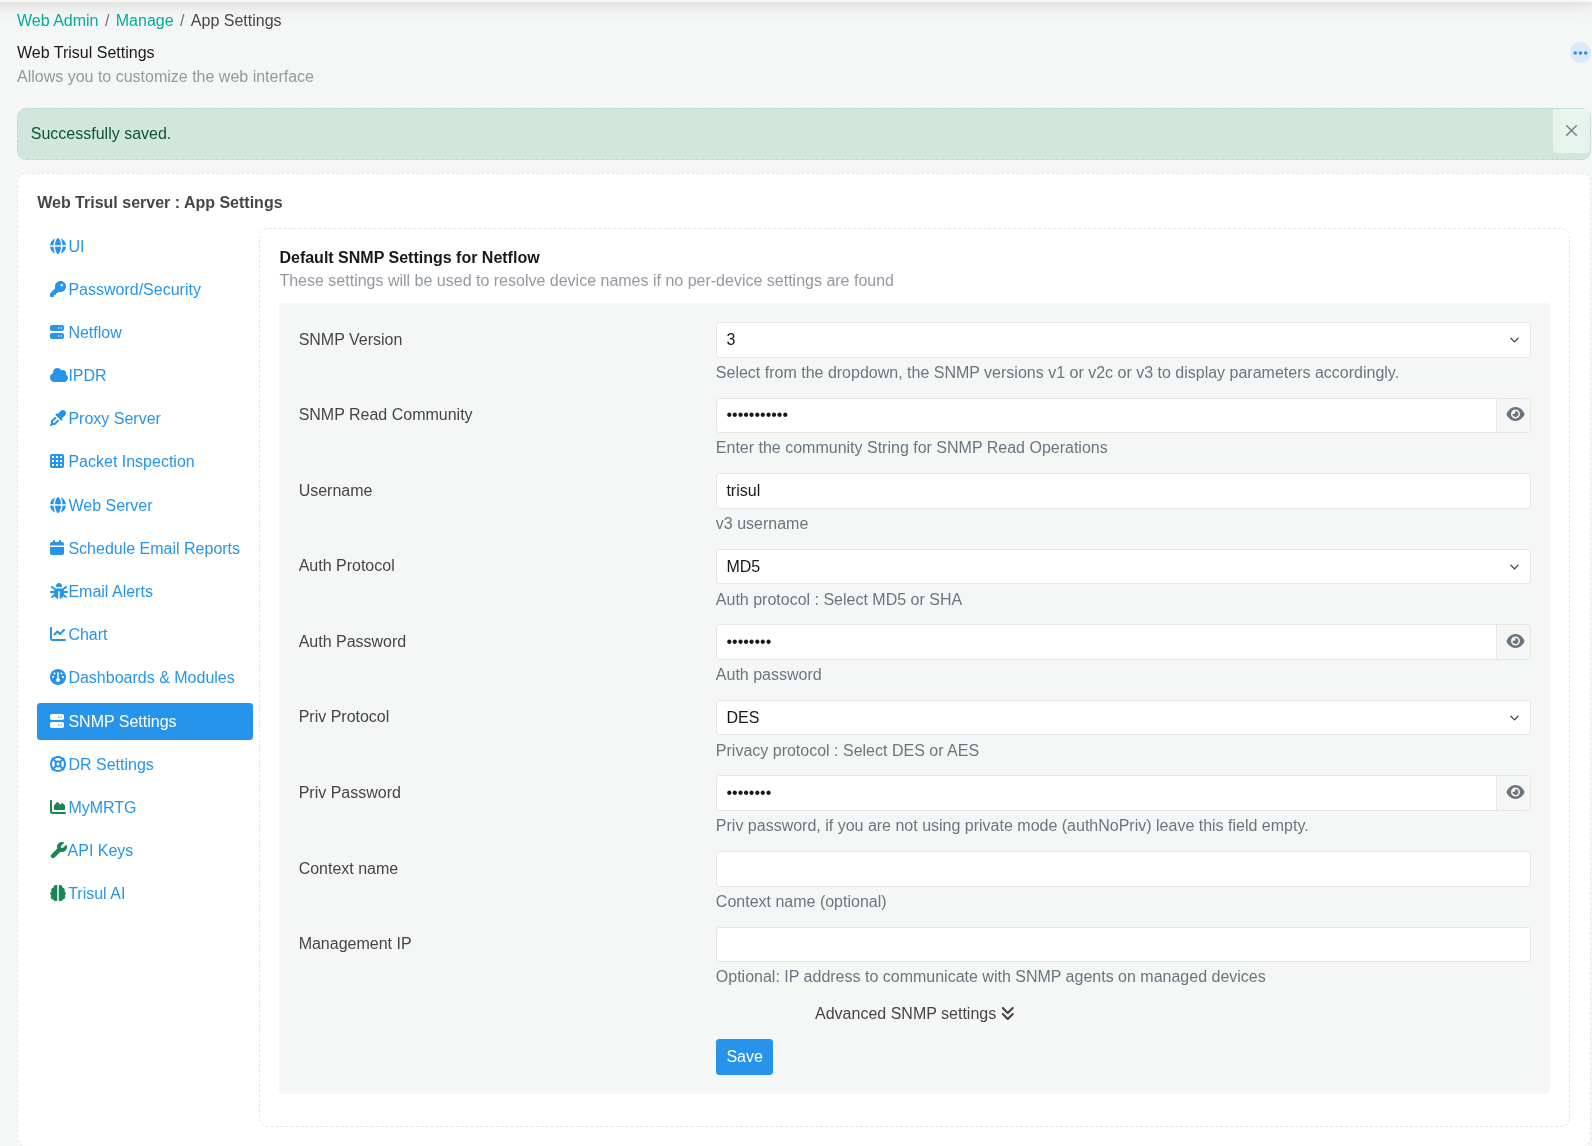Viewport: 1592px width, 1146px height.
Task: Show the Auth Password characters
Action: point(1514,641)
